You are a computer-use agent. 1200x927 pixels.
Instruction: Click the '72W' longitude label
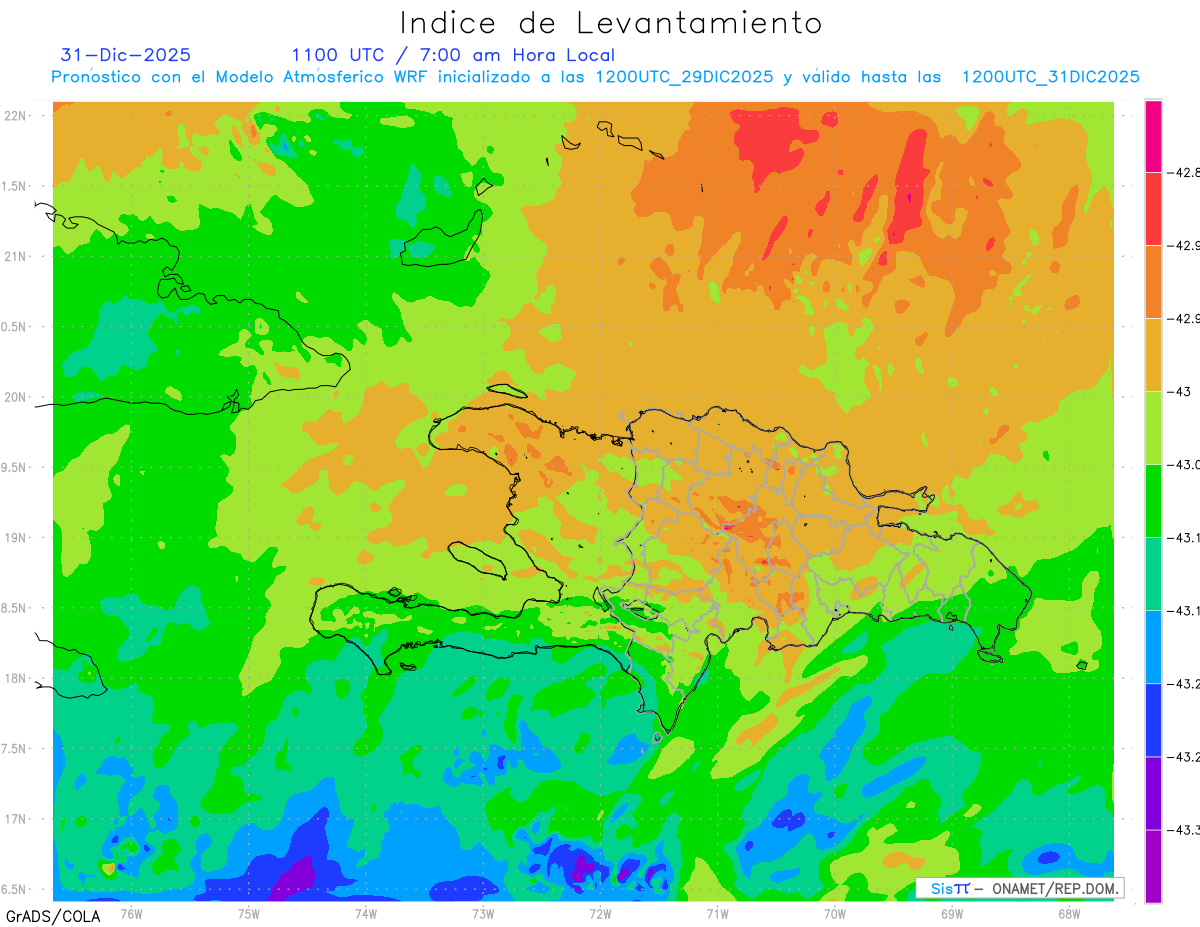(x=600, y=913)
